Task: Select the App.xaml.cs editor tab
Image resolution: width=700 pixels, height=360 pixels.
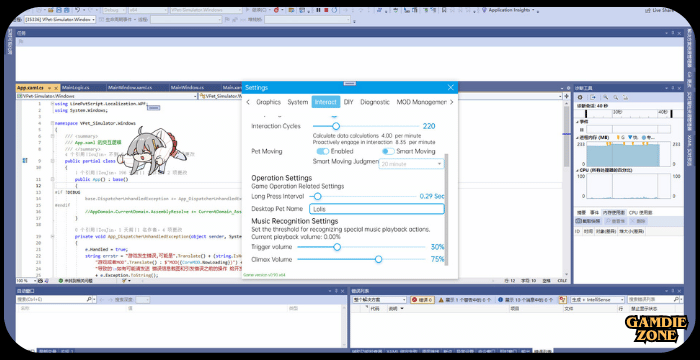Action: point(38,88)
